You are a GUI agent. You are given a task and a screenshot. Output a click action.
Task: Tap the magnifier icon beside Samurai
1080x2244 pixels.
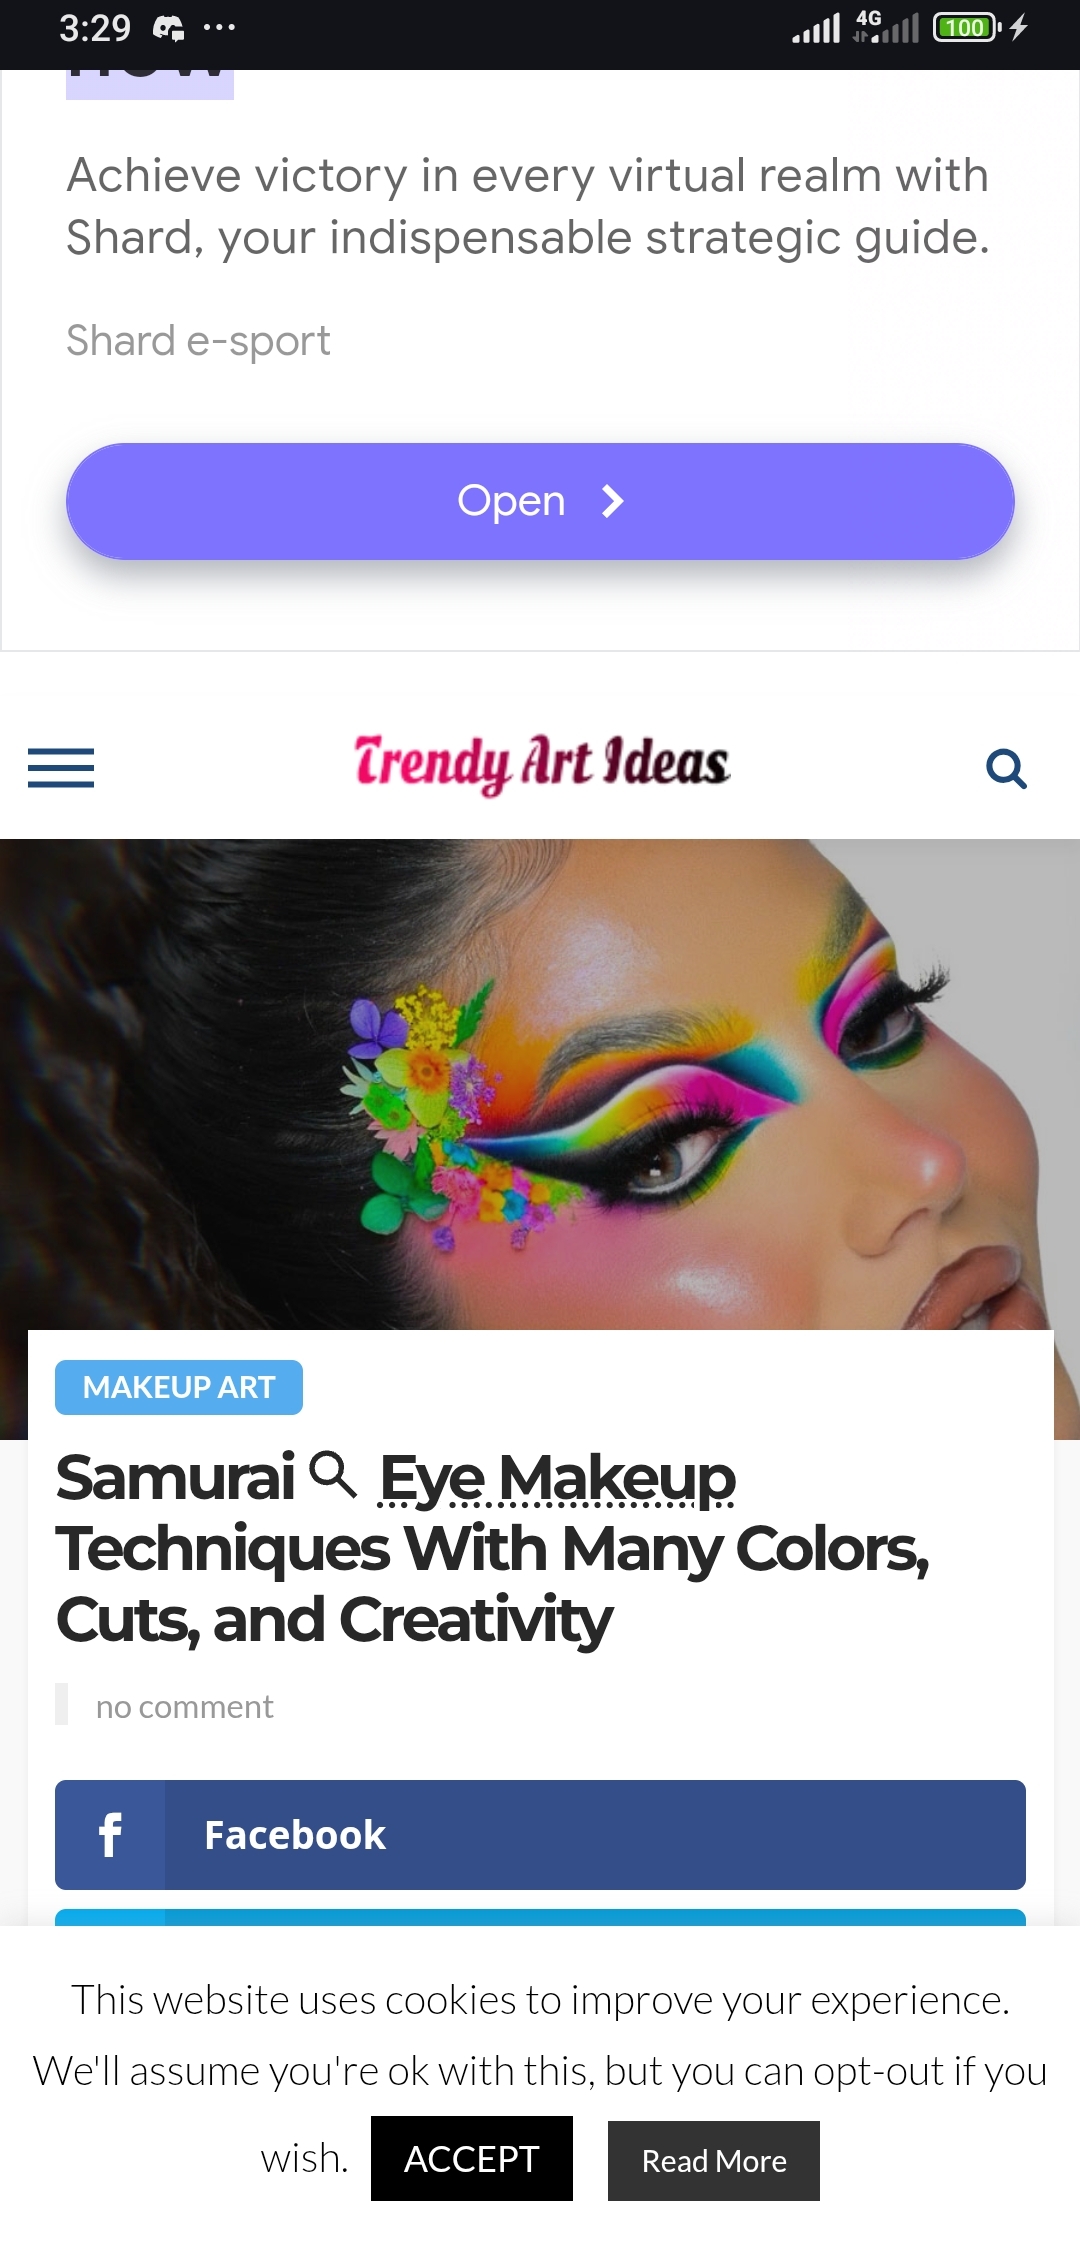pyautogui.click(x=333, y=1475)
